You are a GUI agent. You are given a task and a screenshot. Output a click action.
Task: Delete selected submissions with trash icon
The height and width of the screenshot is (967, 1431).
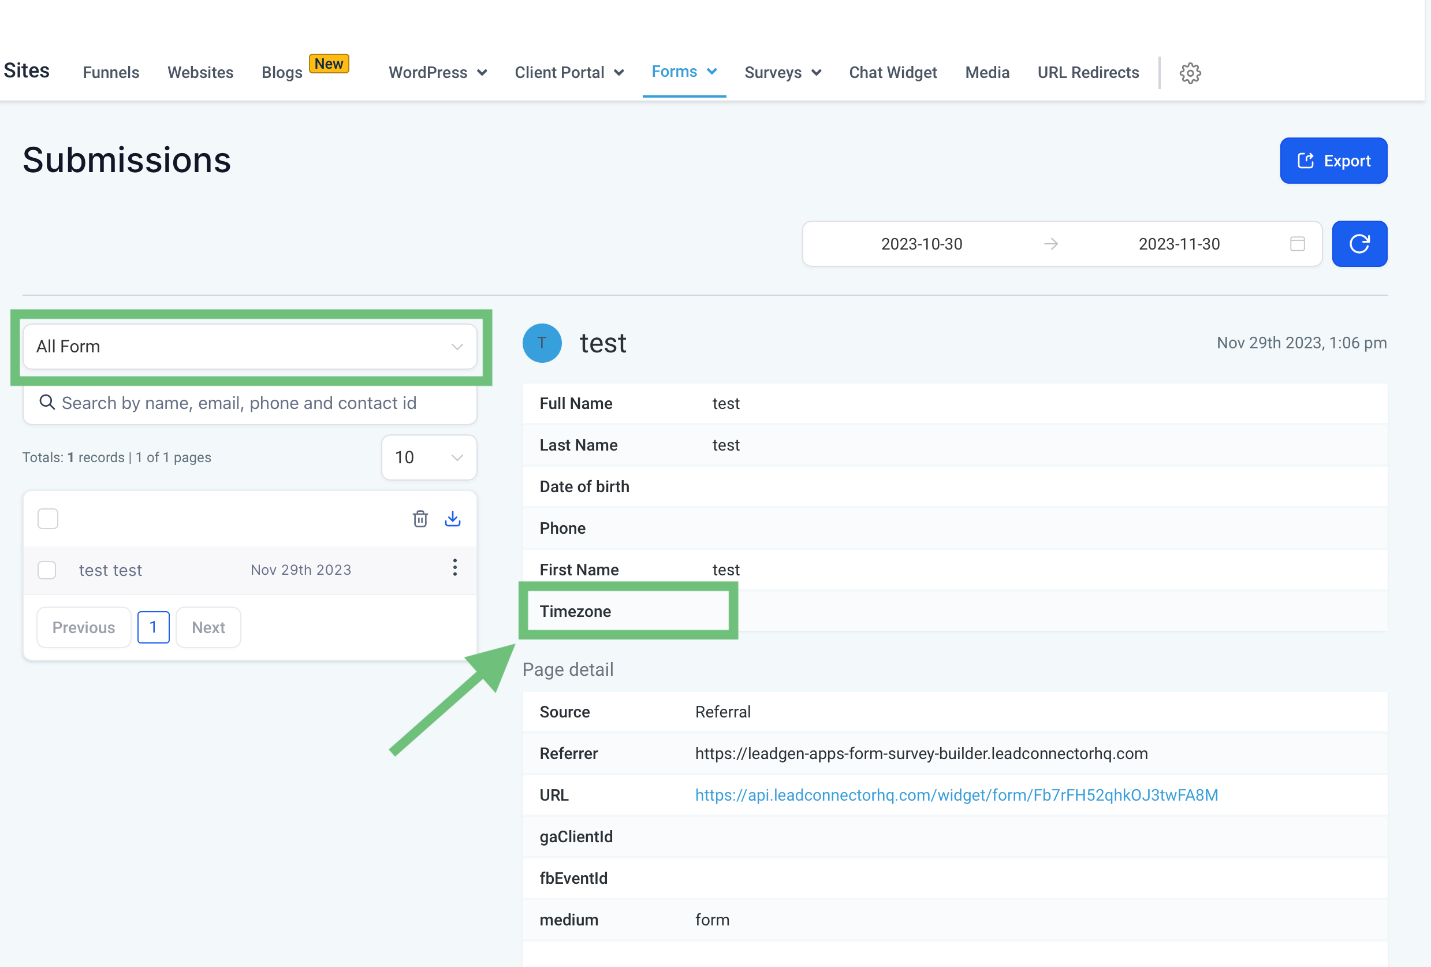click(420, 519)
